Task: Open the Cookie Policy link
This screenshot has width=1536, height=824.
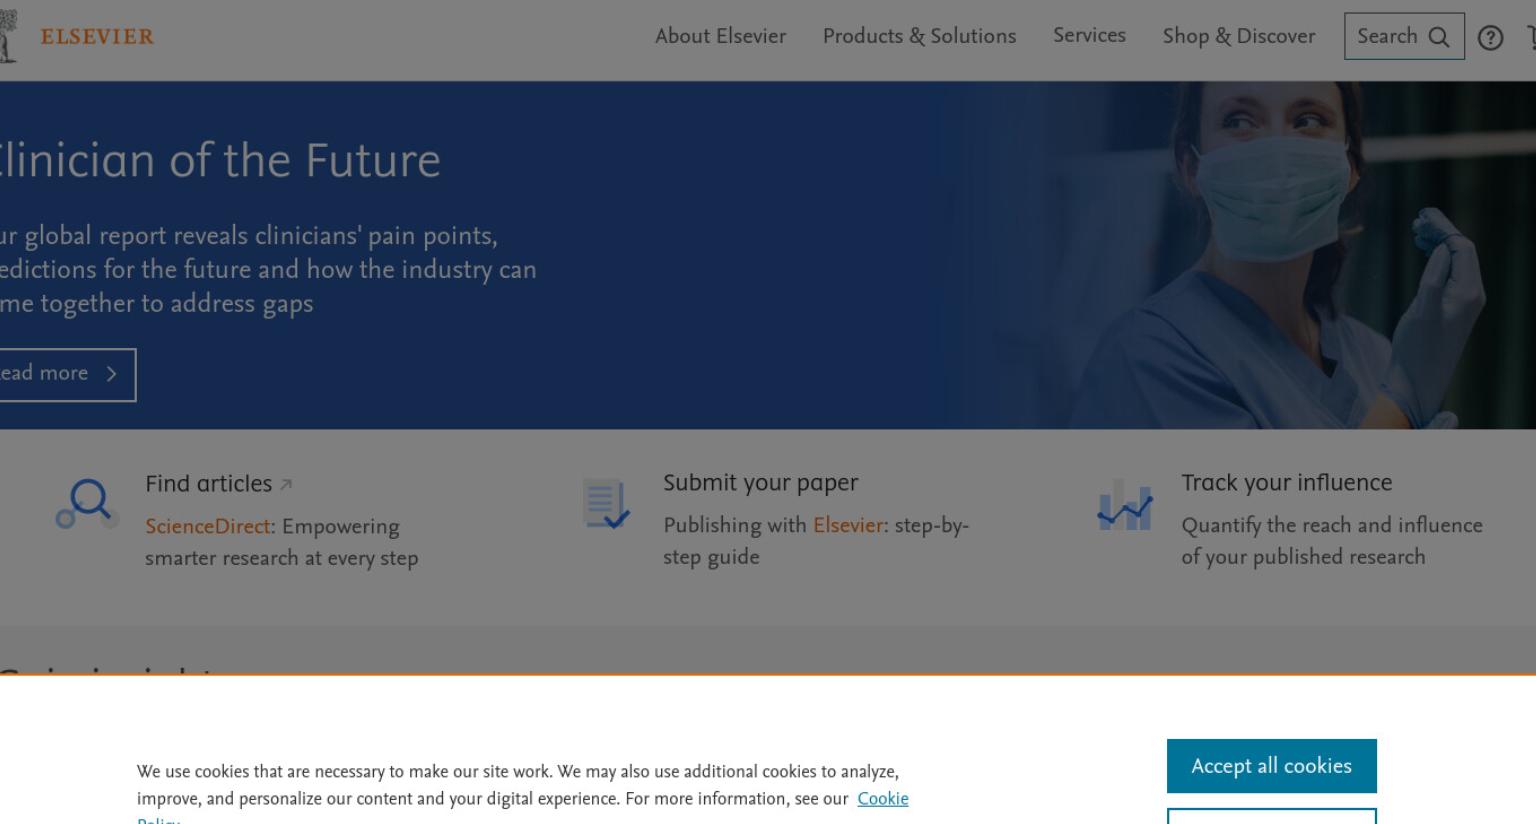Action: coord(883,799)
